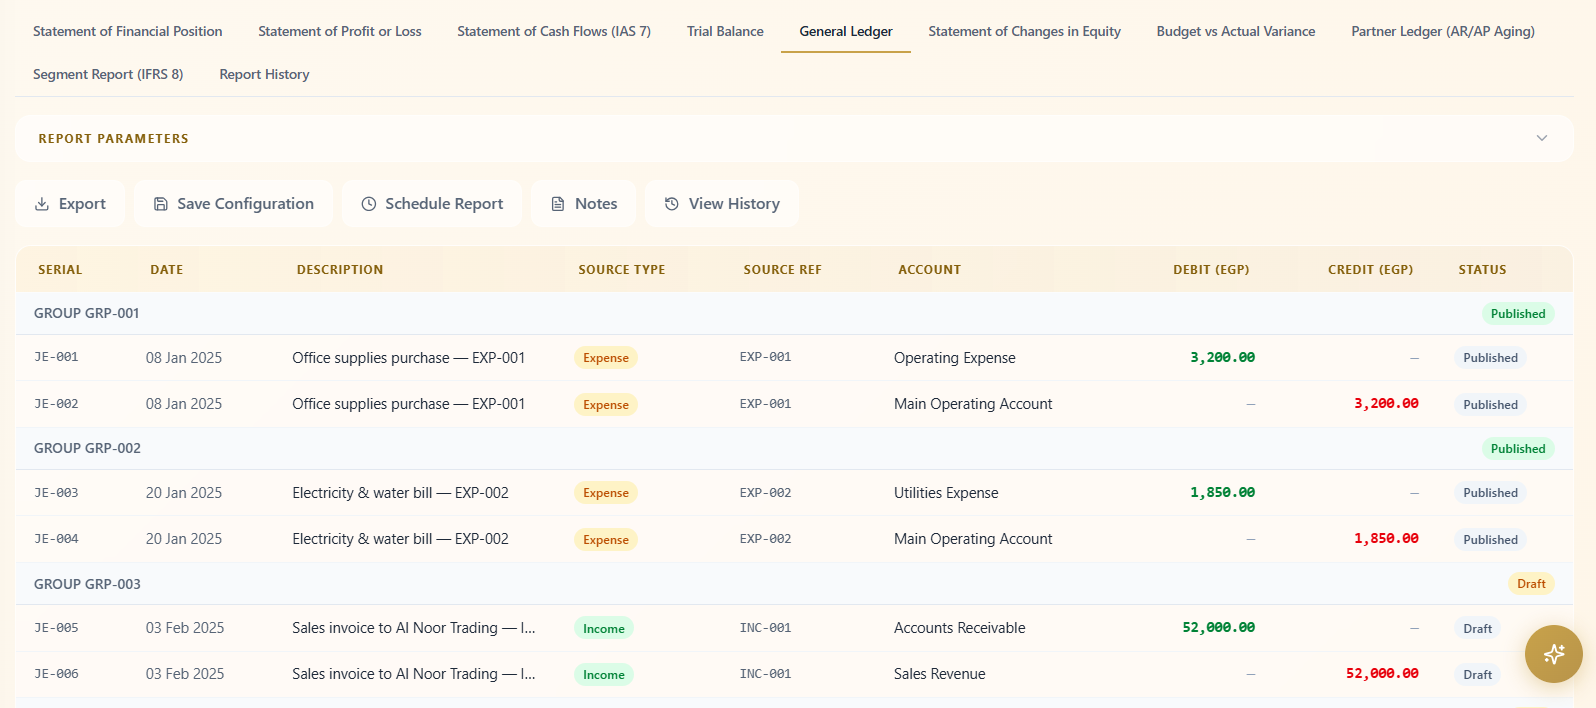Open the Report History tab
1596x708 pixels.
[x=264, y=74]
